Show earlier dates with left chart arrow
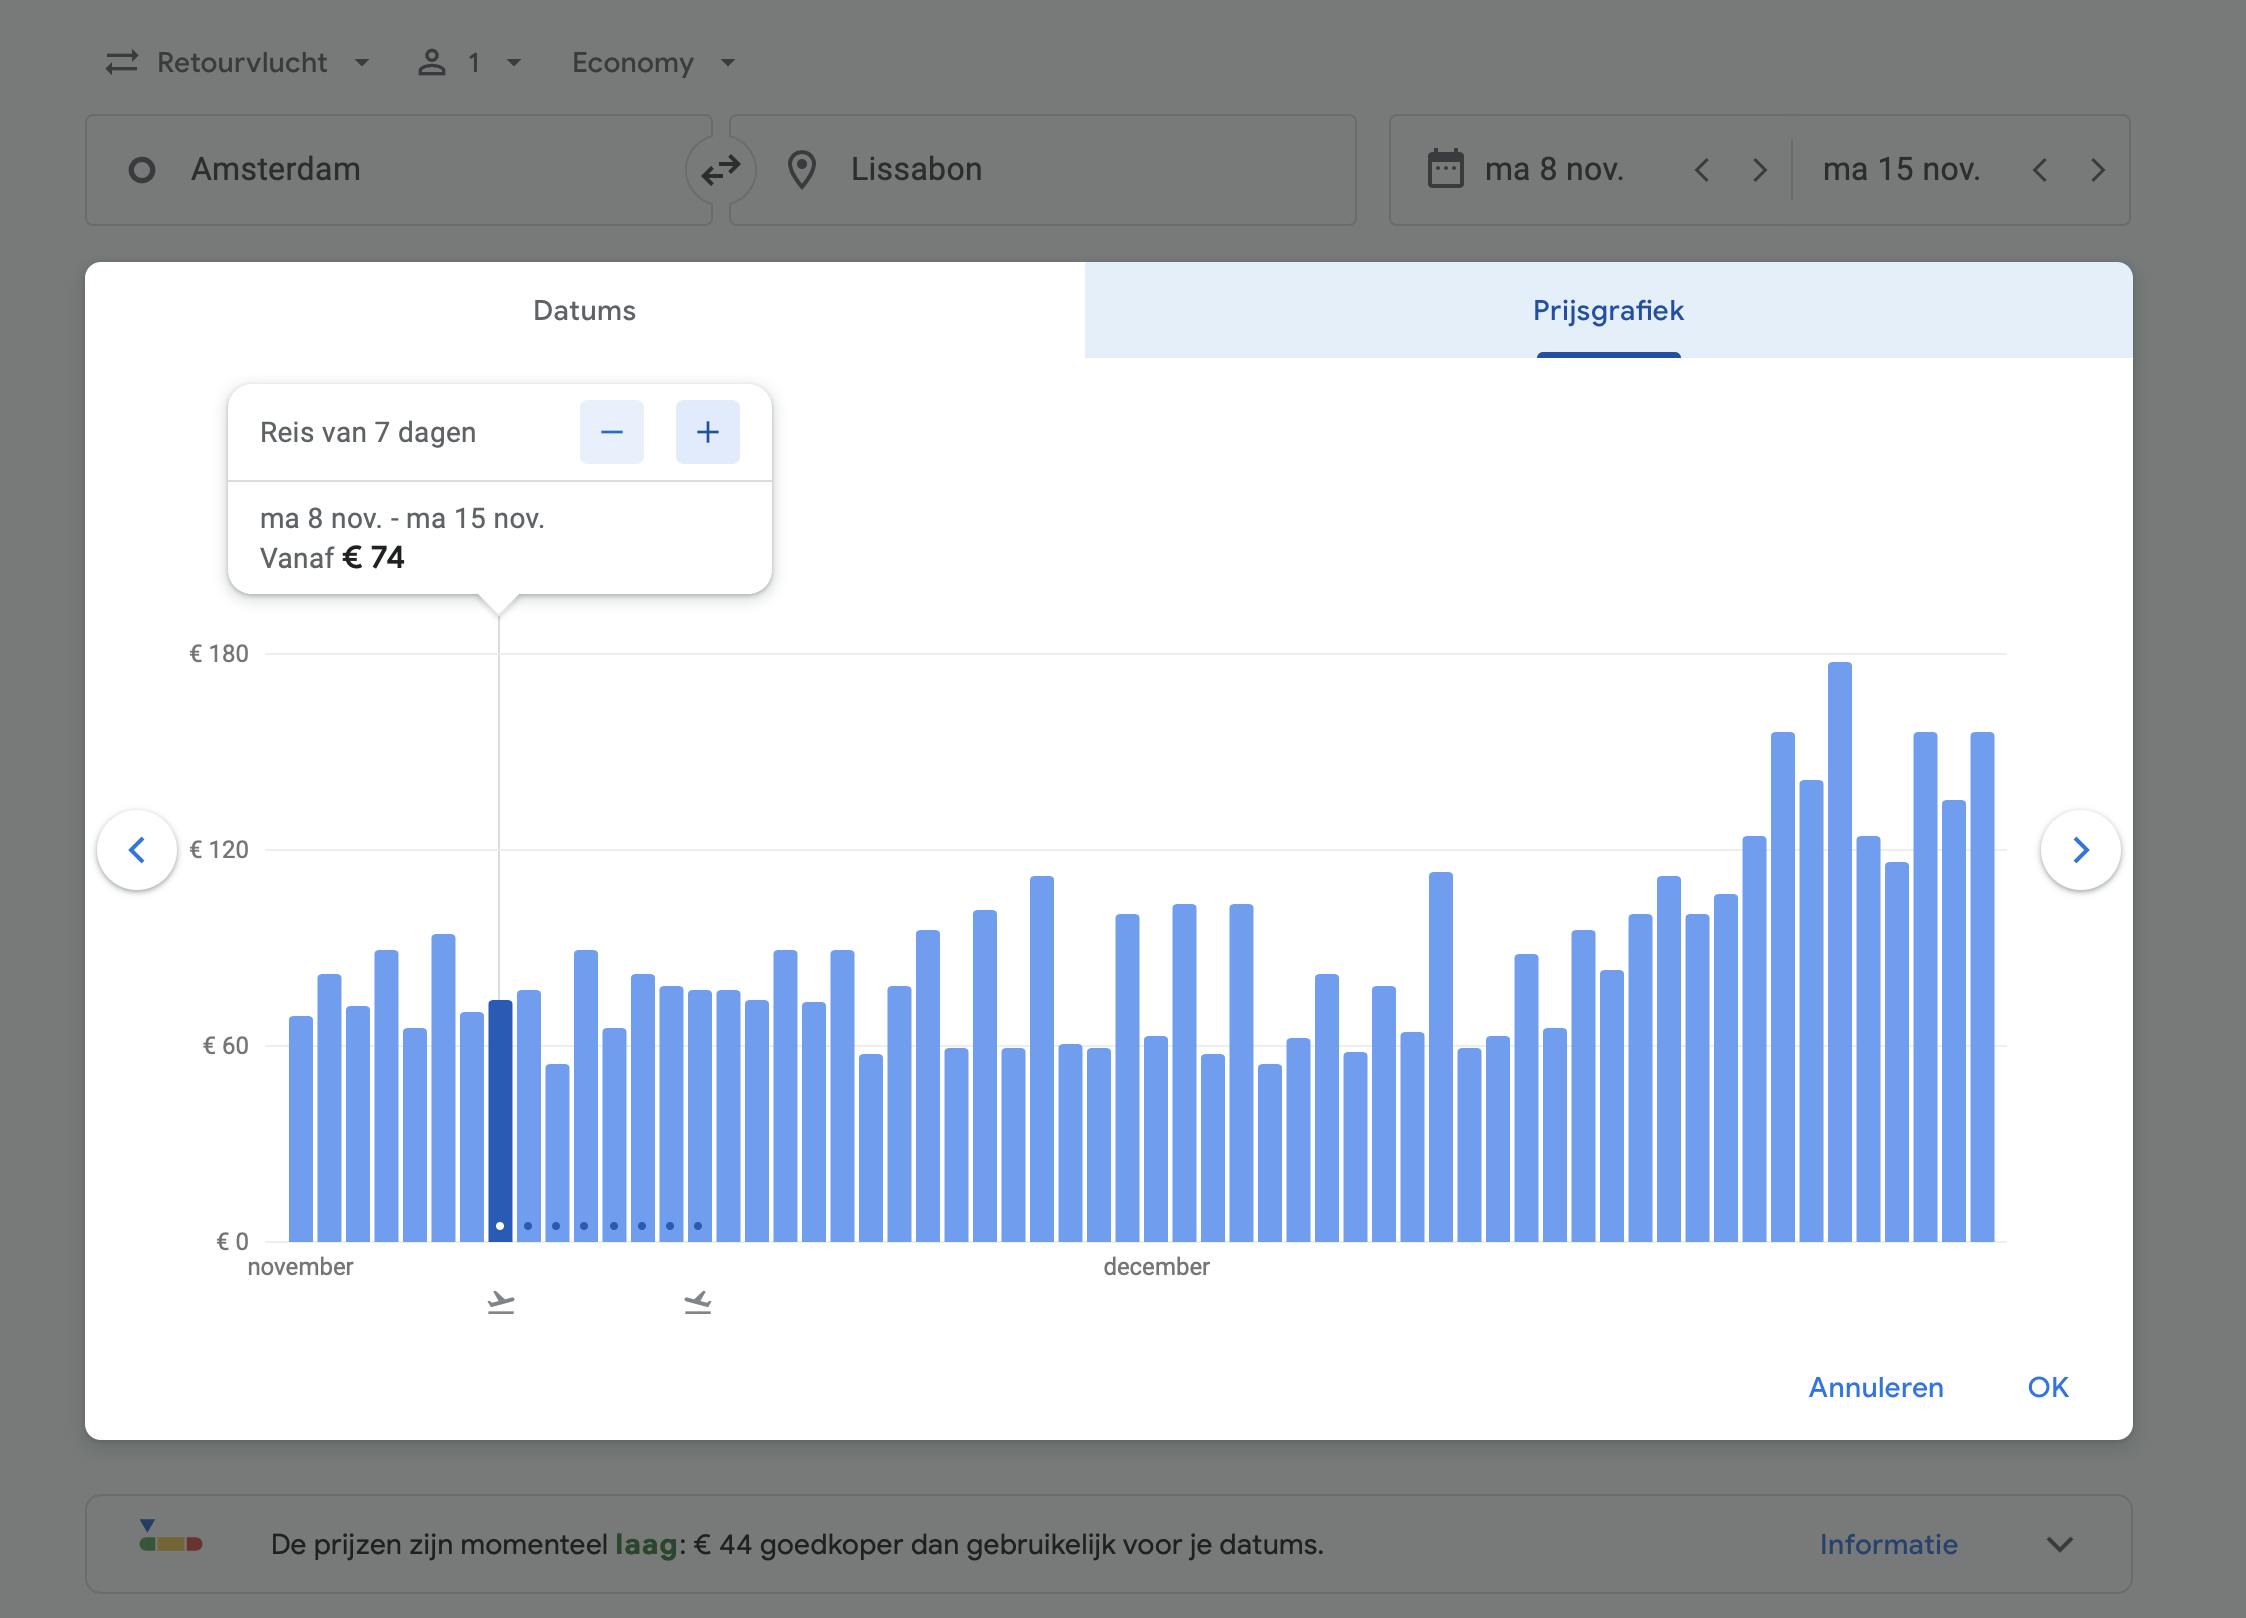The height and width of the screenshot is (1618, 2246). pos(137,850)
